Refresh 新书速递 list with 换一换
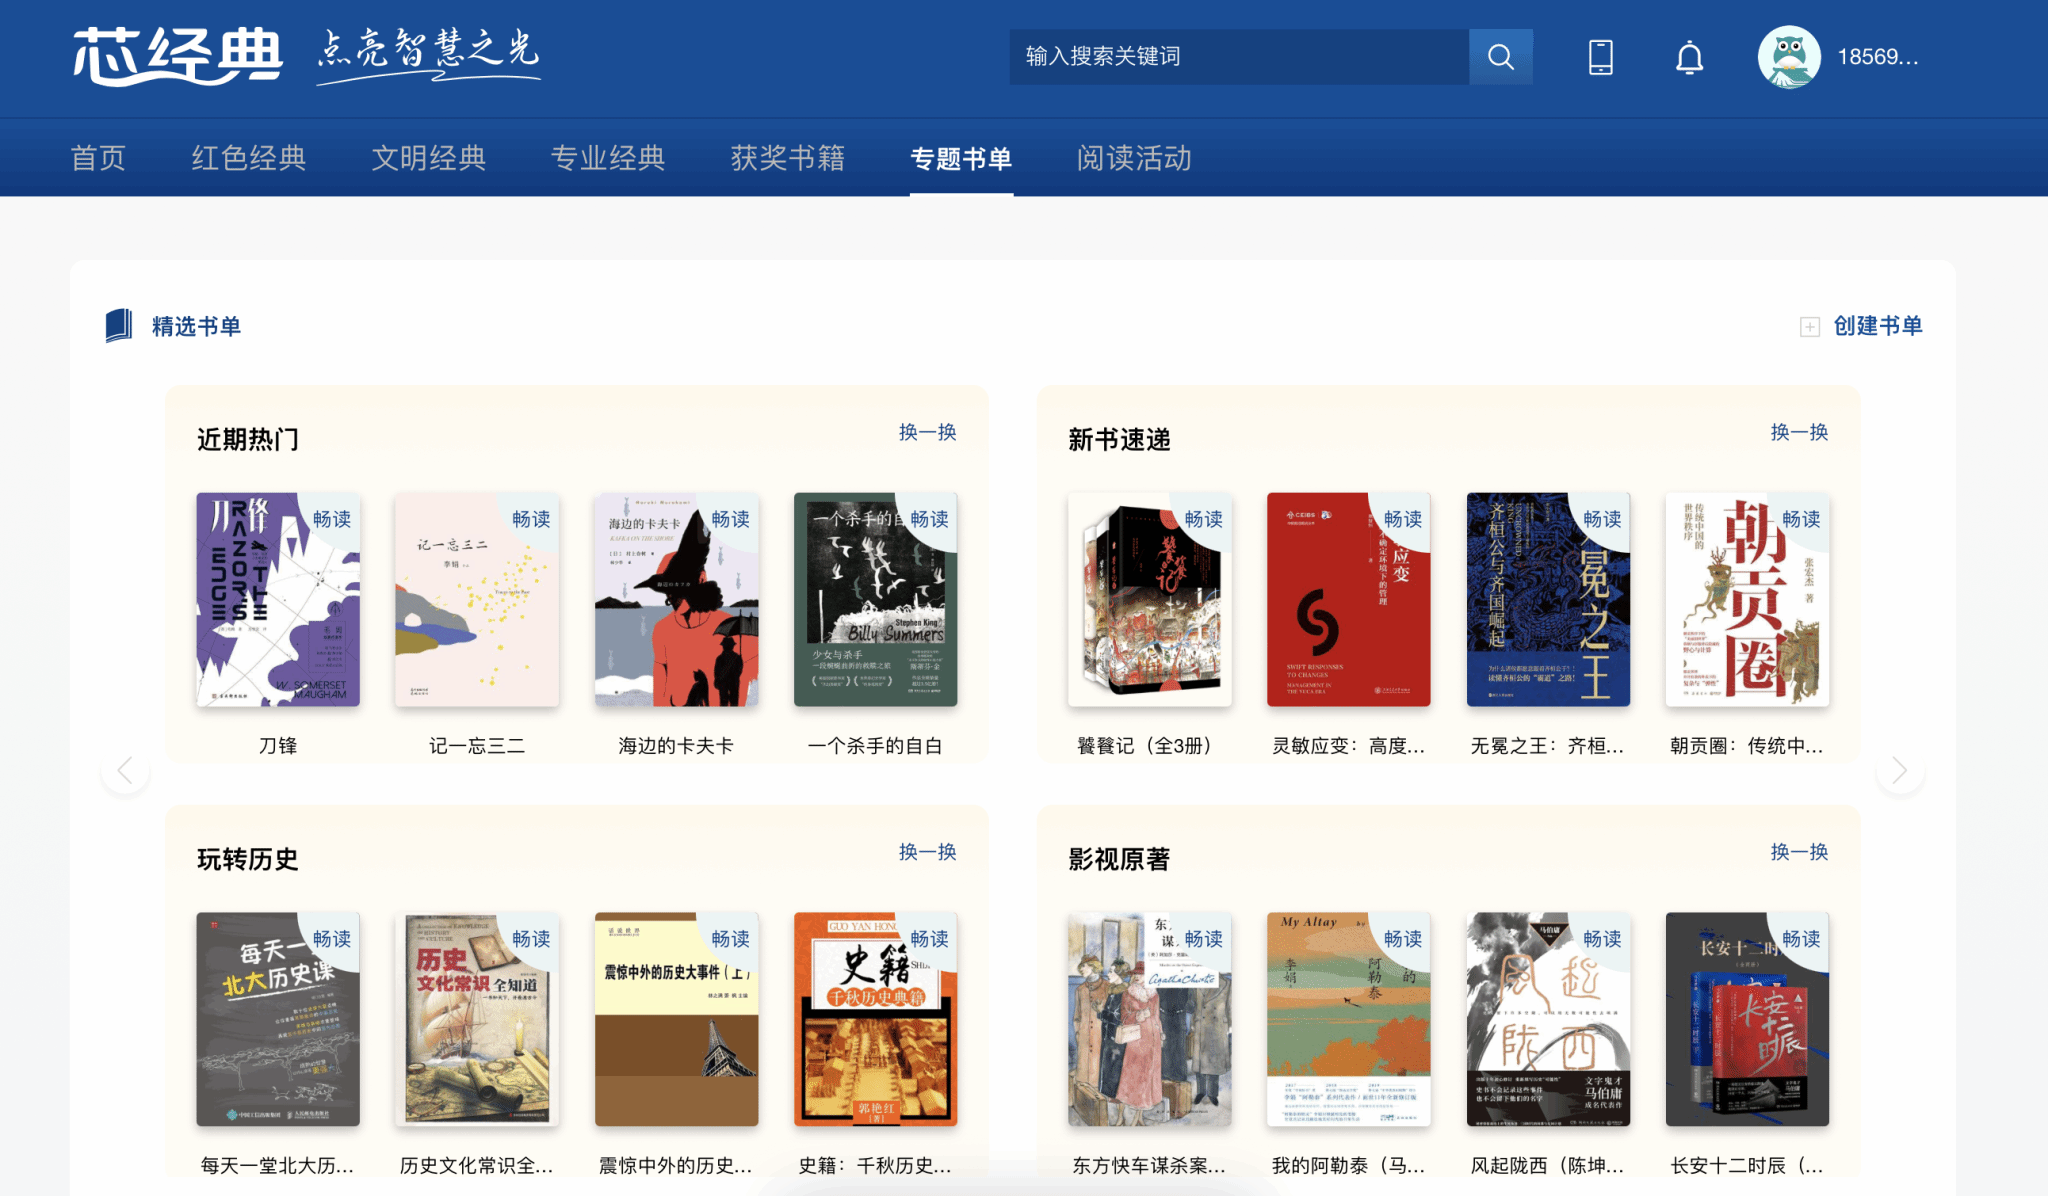Screen dimensions: 2048x1196 pos(1799,432)
